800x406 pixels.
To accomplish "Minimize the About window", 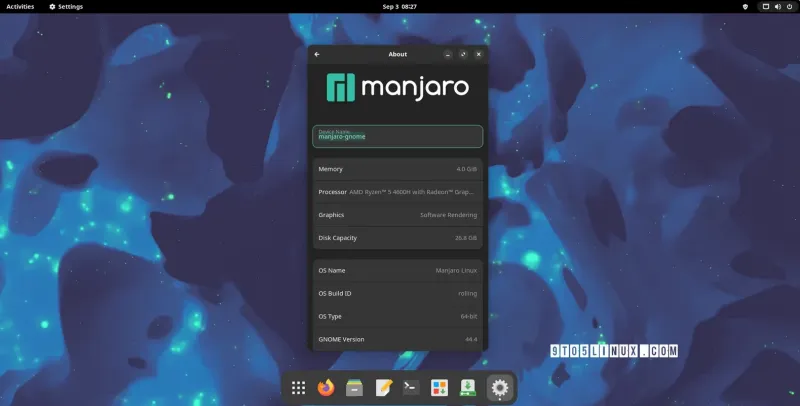I will tap(448, 54).
